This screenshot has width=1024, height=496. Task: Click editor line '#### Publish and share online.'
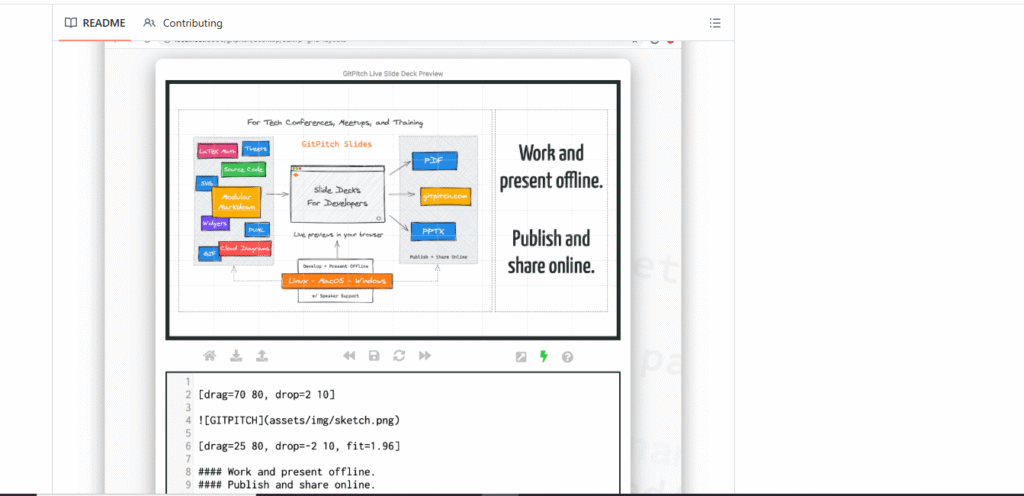(286, 485)
